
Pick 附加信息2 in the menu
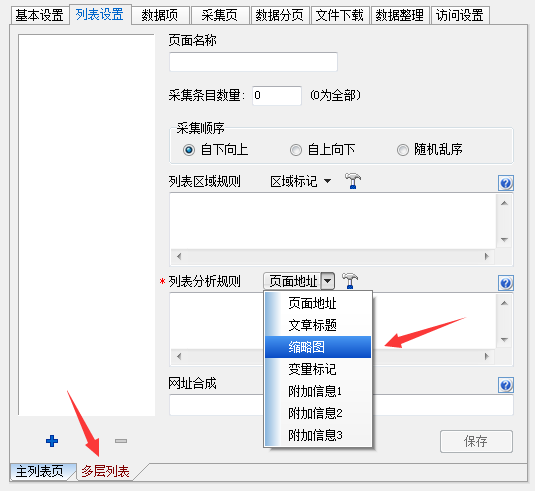point(318,413)
